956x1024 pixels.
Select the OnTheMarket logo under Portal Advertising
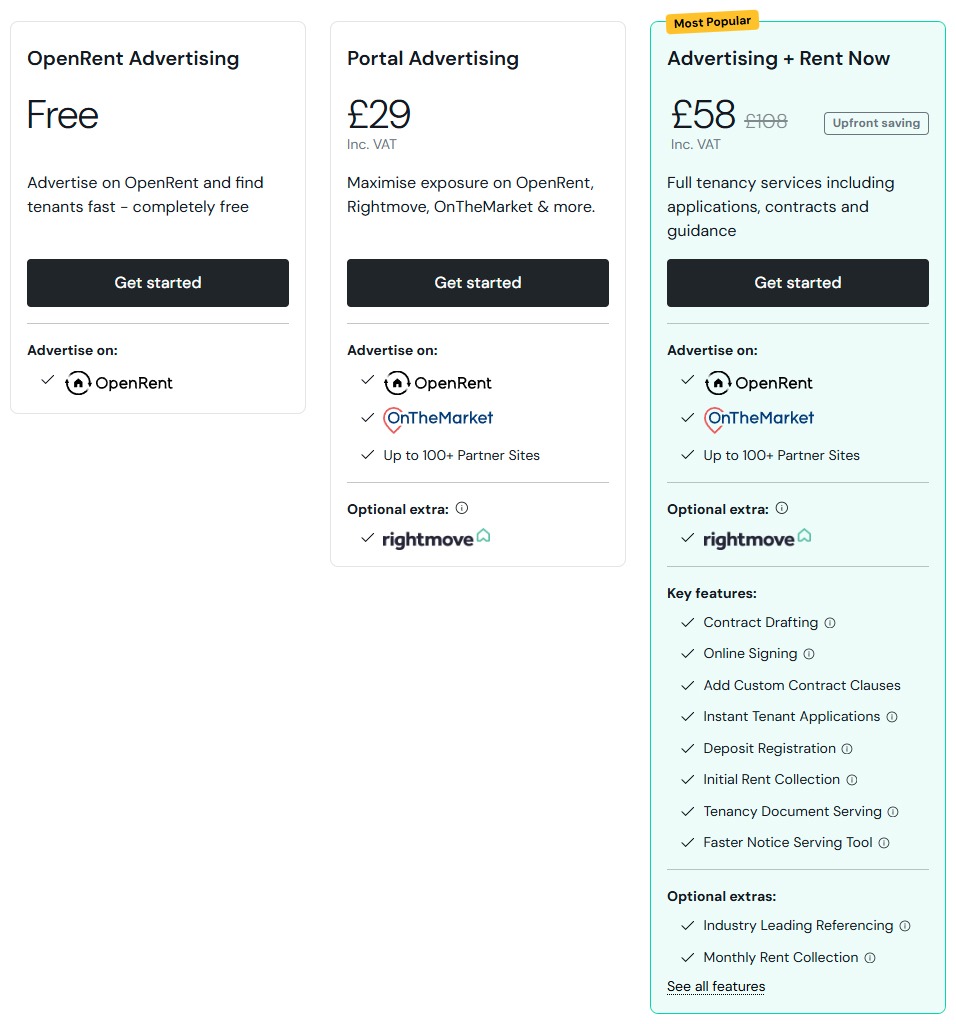pos(438,418)
